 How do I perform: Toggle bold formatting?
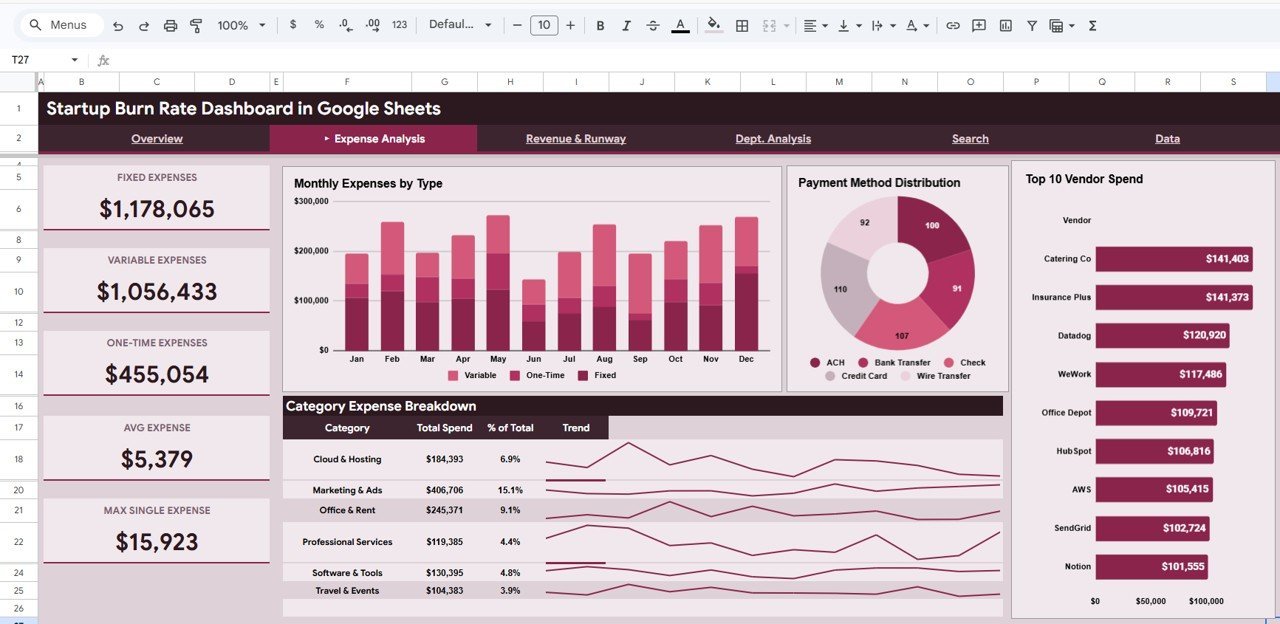[600, 25]
